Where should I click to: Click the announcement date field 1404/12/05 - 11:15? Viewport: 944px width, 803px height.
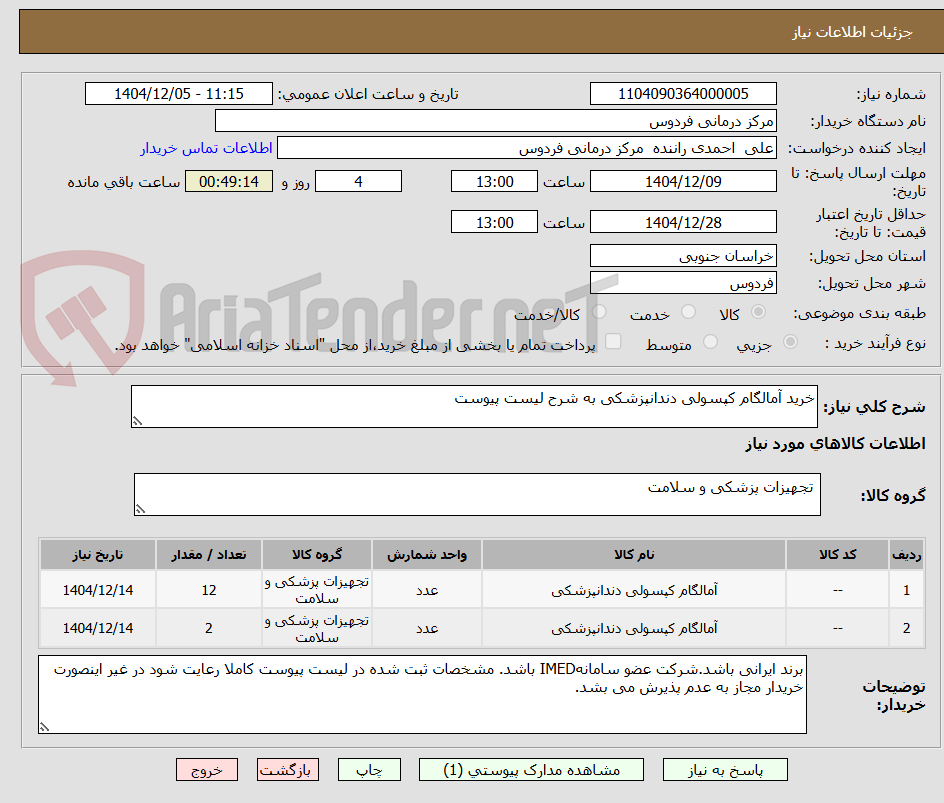pyautogui.click(x=179, y=94)
